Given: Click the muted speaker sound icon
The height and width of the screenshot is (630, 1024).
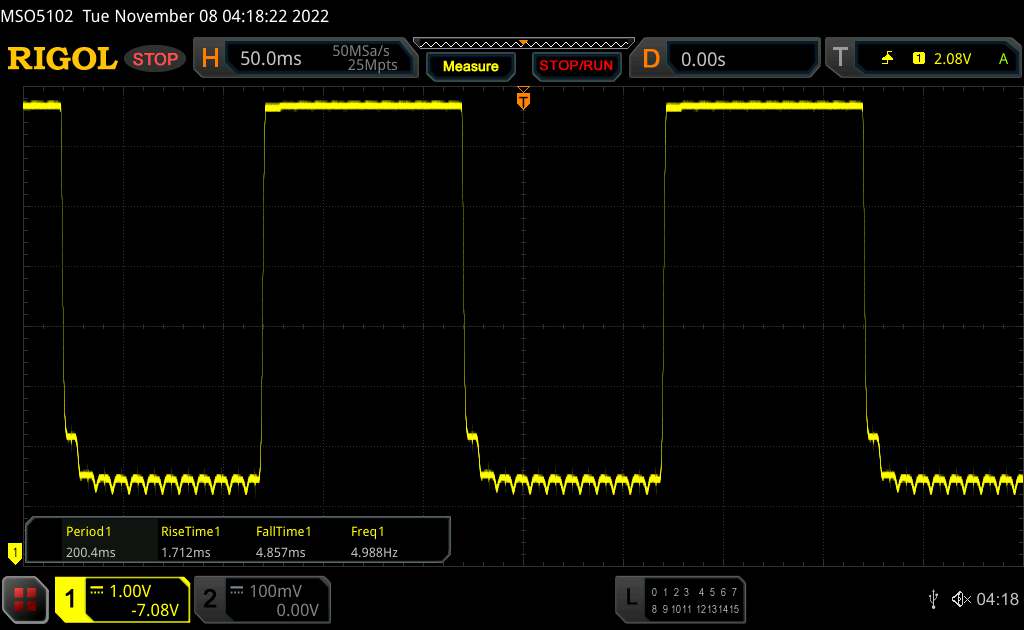Looking at the screenshot, I should tap(961, 599).
